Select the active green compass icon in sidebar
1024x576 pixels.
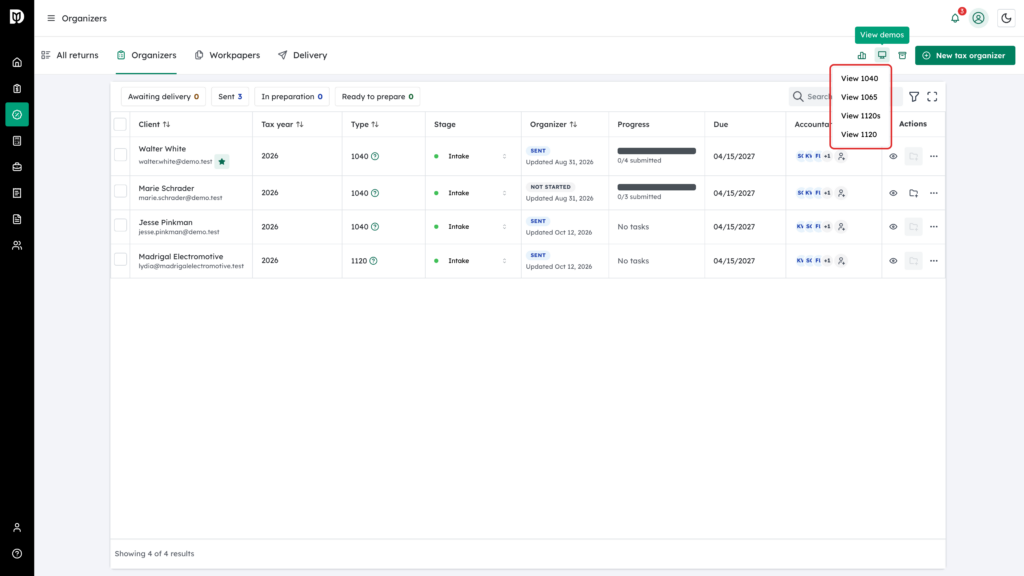click(17, 115)
